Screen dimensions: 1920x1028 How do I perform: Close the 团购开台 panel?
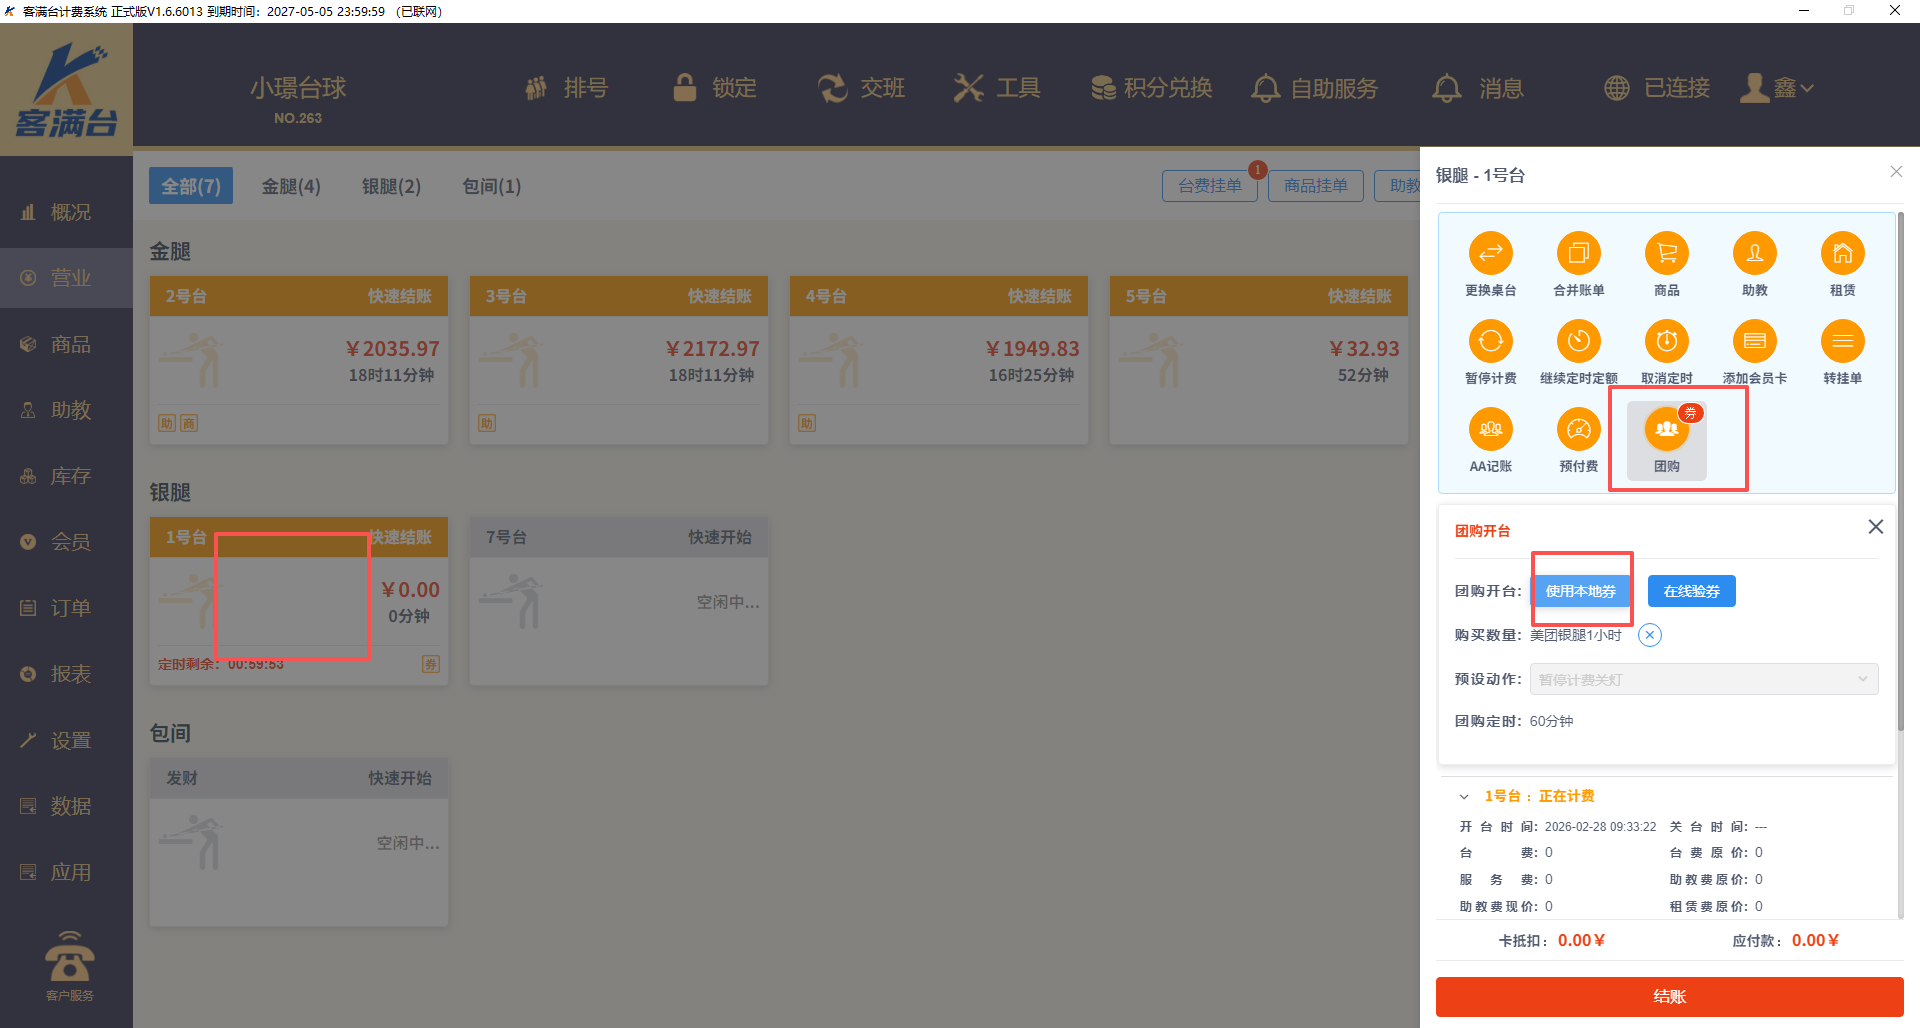(1875, 527)
